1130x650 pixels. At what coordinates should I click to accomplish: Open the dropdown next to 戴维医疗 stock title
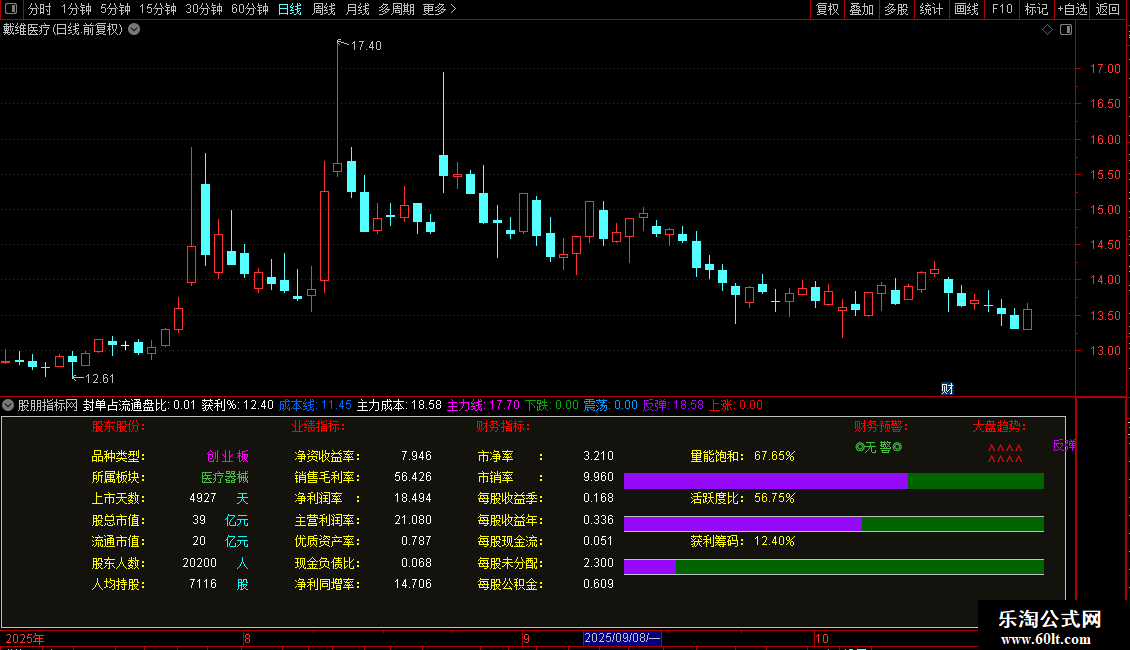[x=135, y=30]
